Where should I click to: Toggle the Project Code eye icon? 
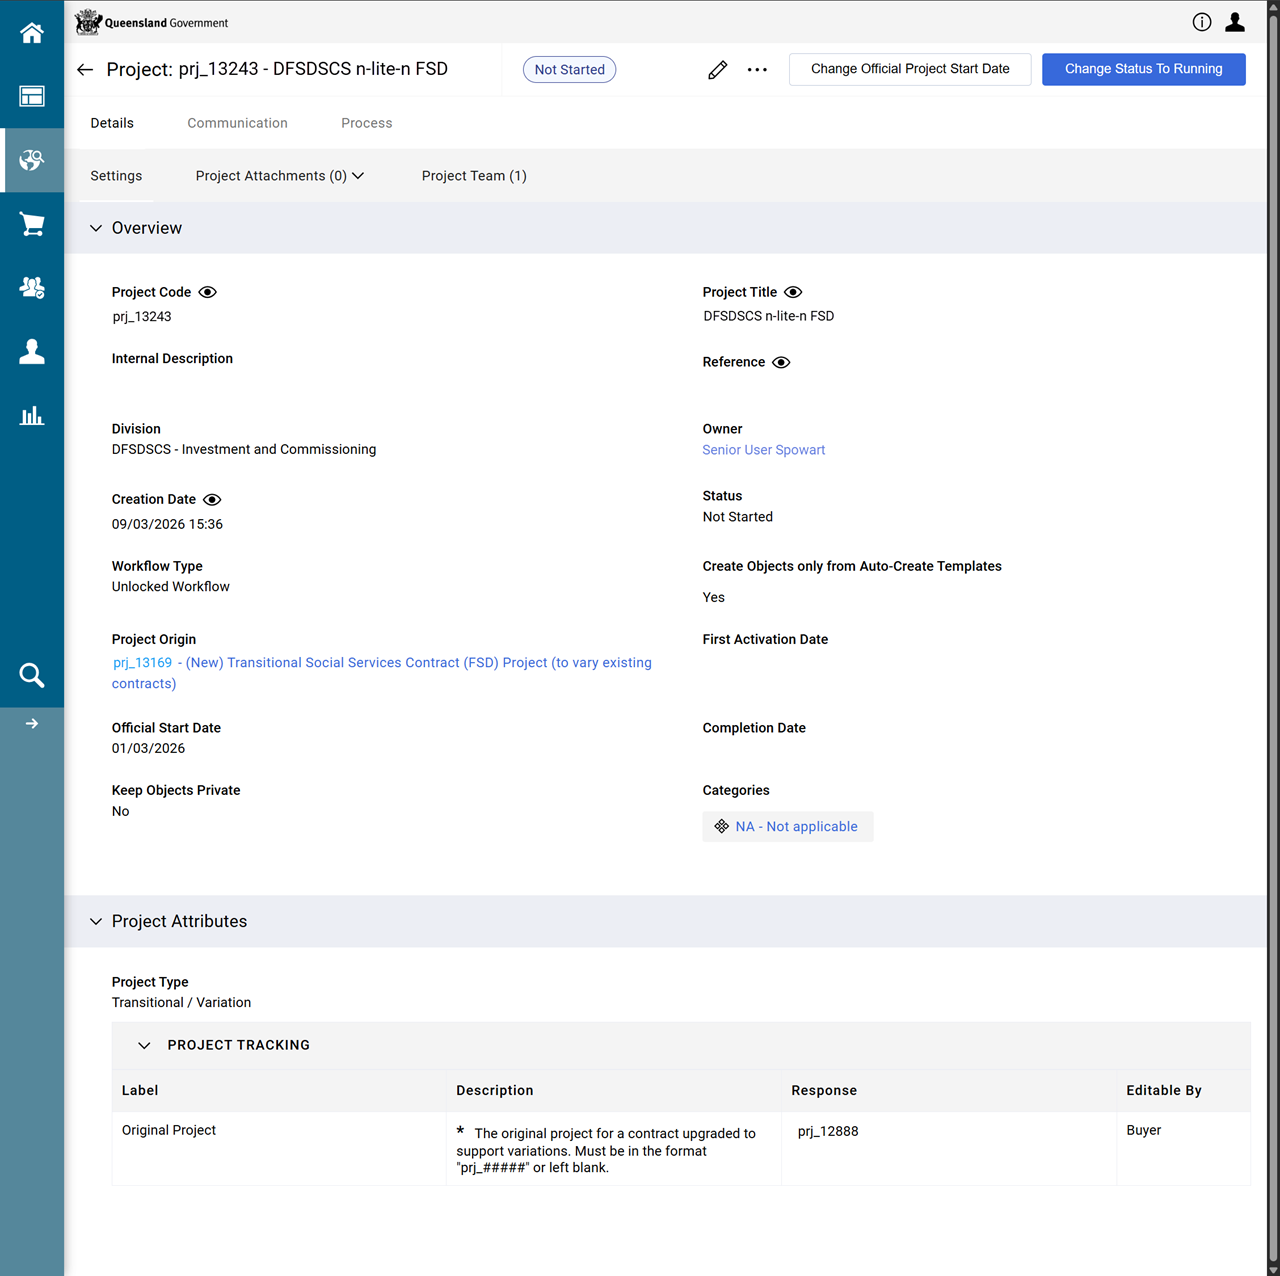207,292
